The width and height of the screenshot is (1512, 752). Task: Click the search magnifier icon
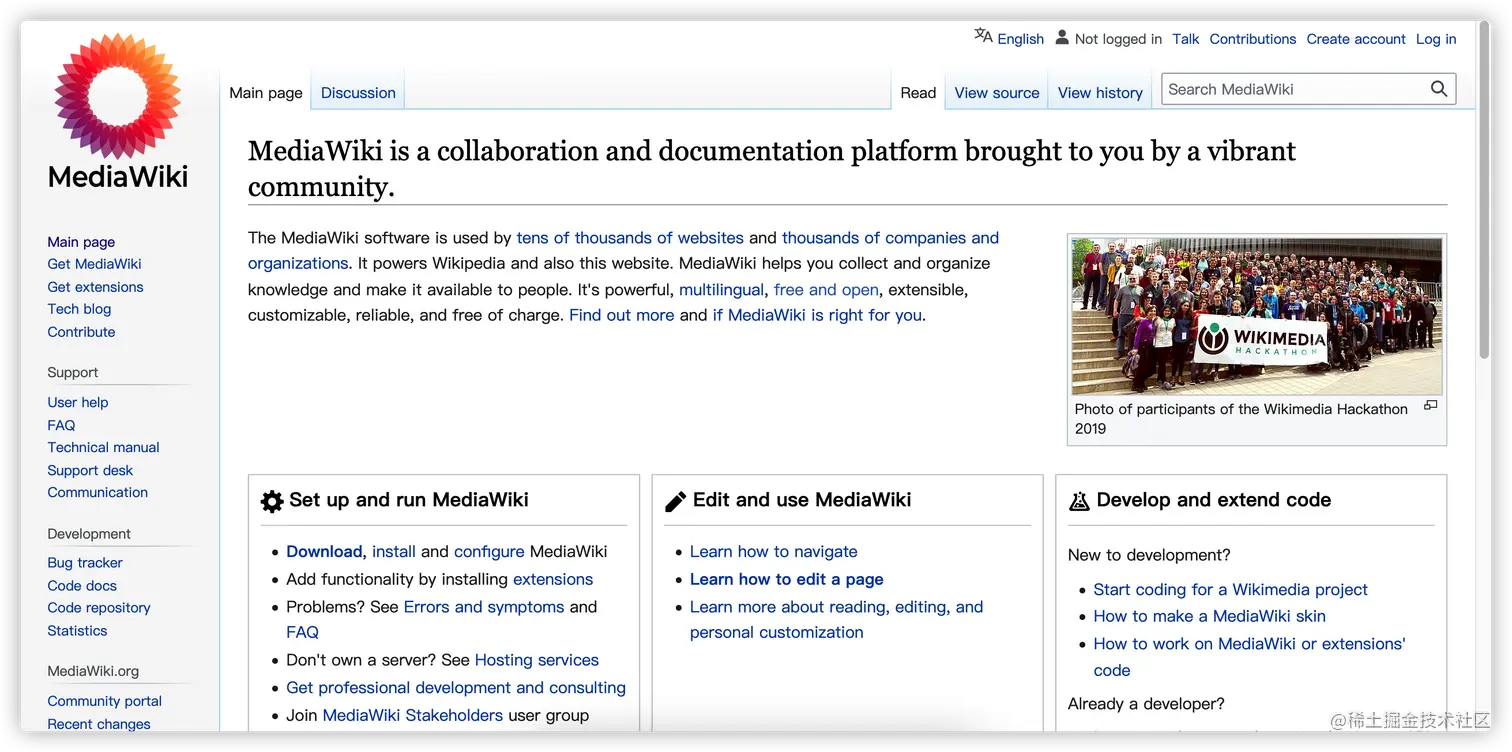coord(1439,89)
